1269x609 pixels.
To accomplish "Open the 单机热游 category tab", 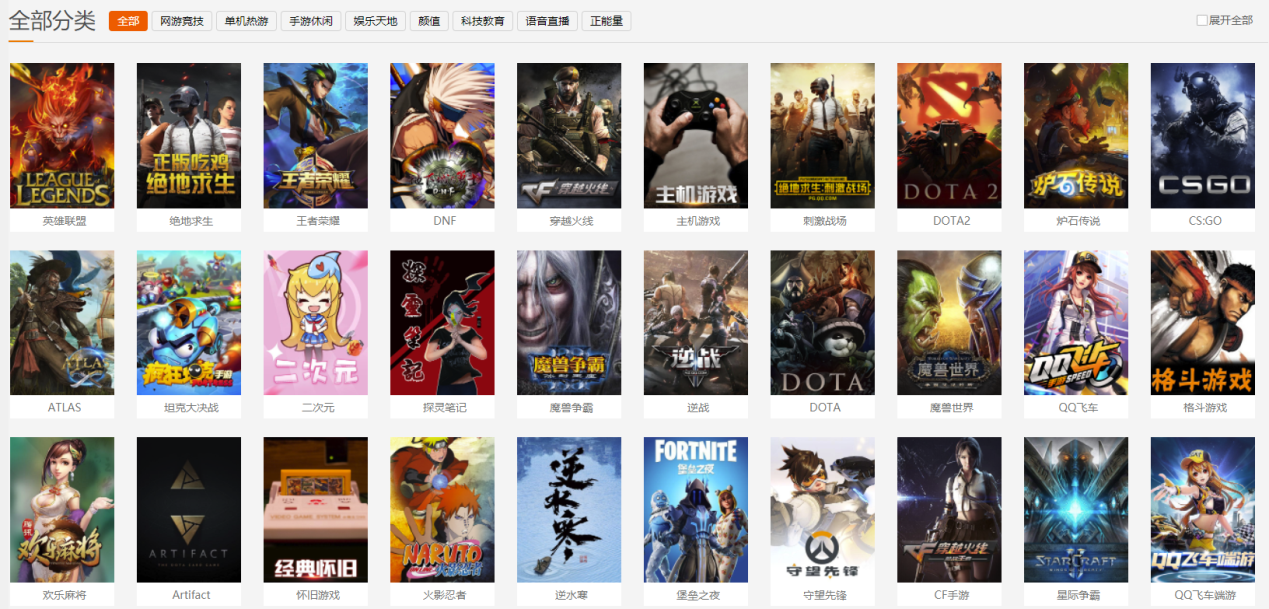I will (x=246, y=21).
